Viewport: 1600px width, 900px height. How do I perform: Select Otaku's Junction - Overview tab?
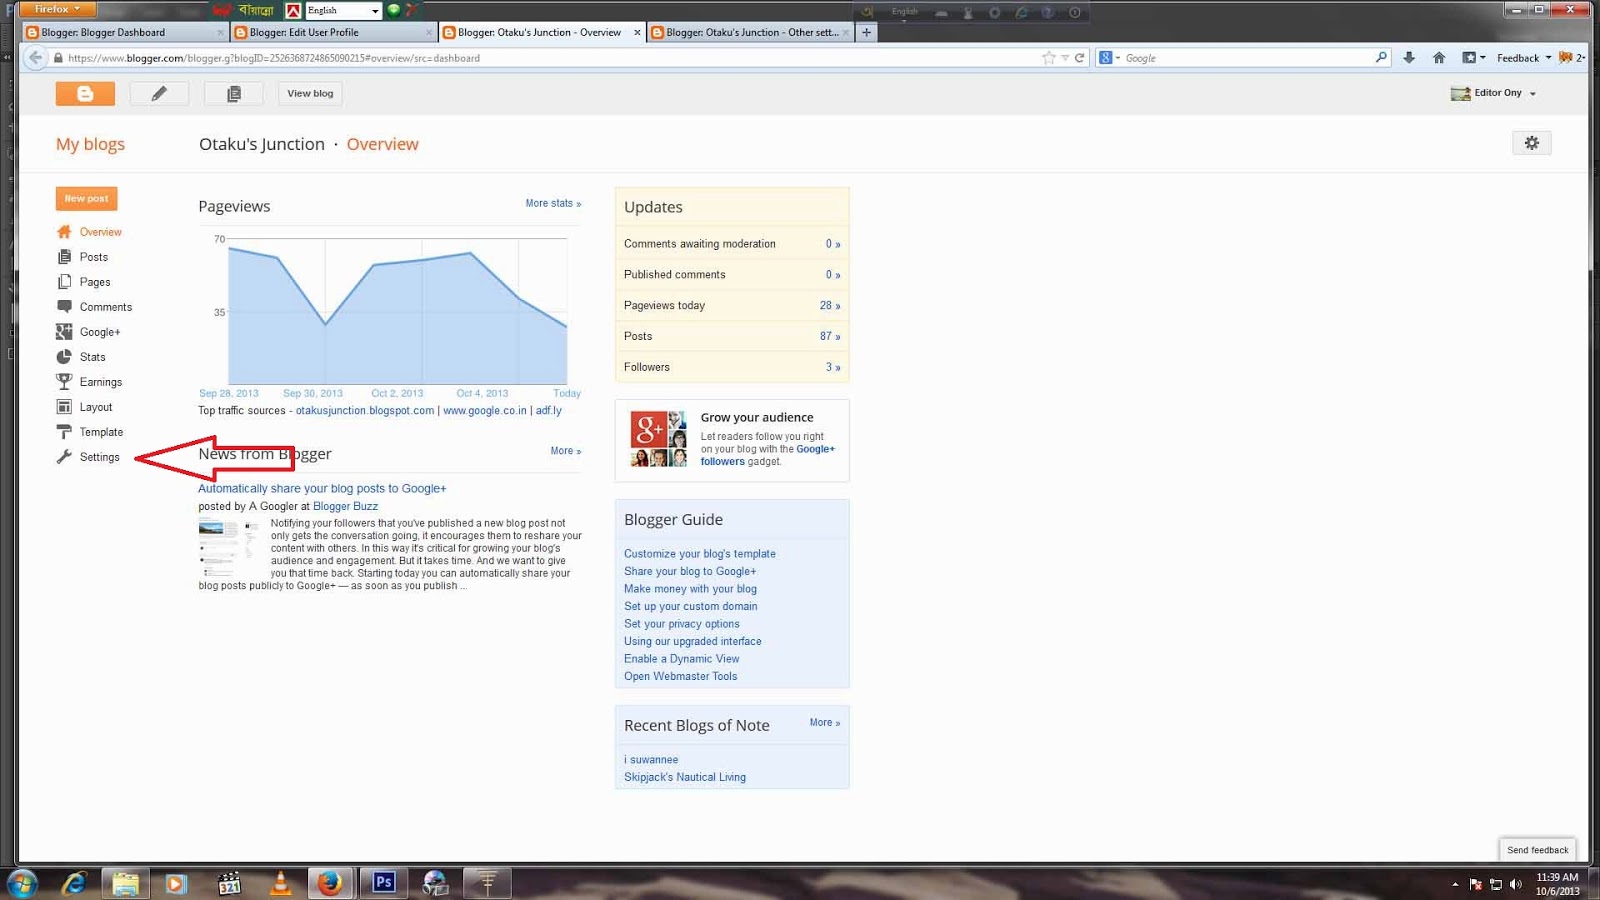point(538,32)
